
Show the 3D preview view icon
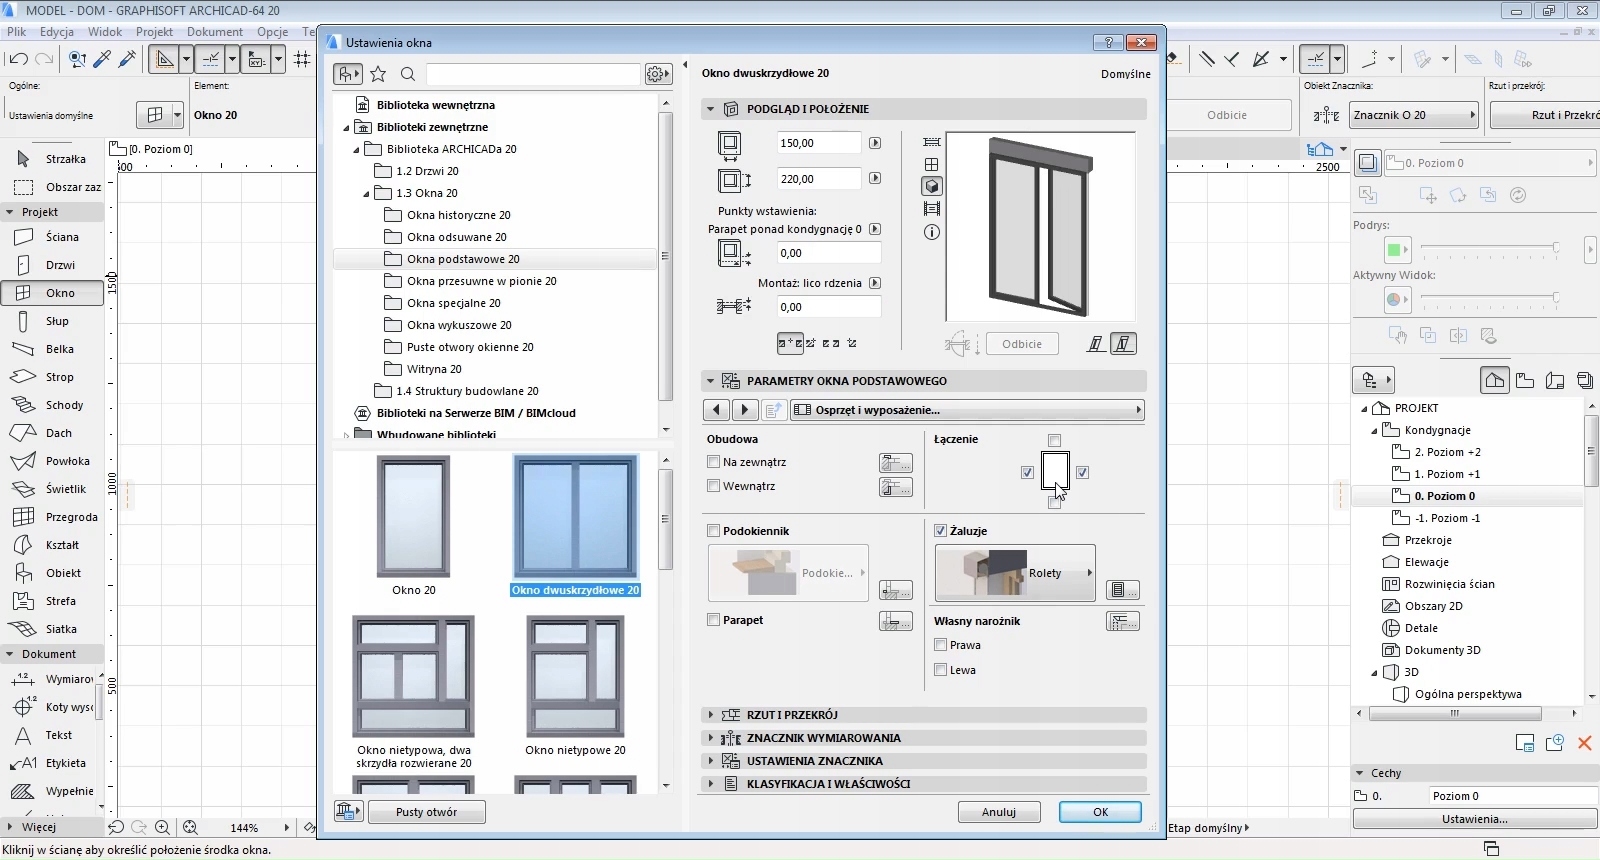[932, 186]
